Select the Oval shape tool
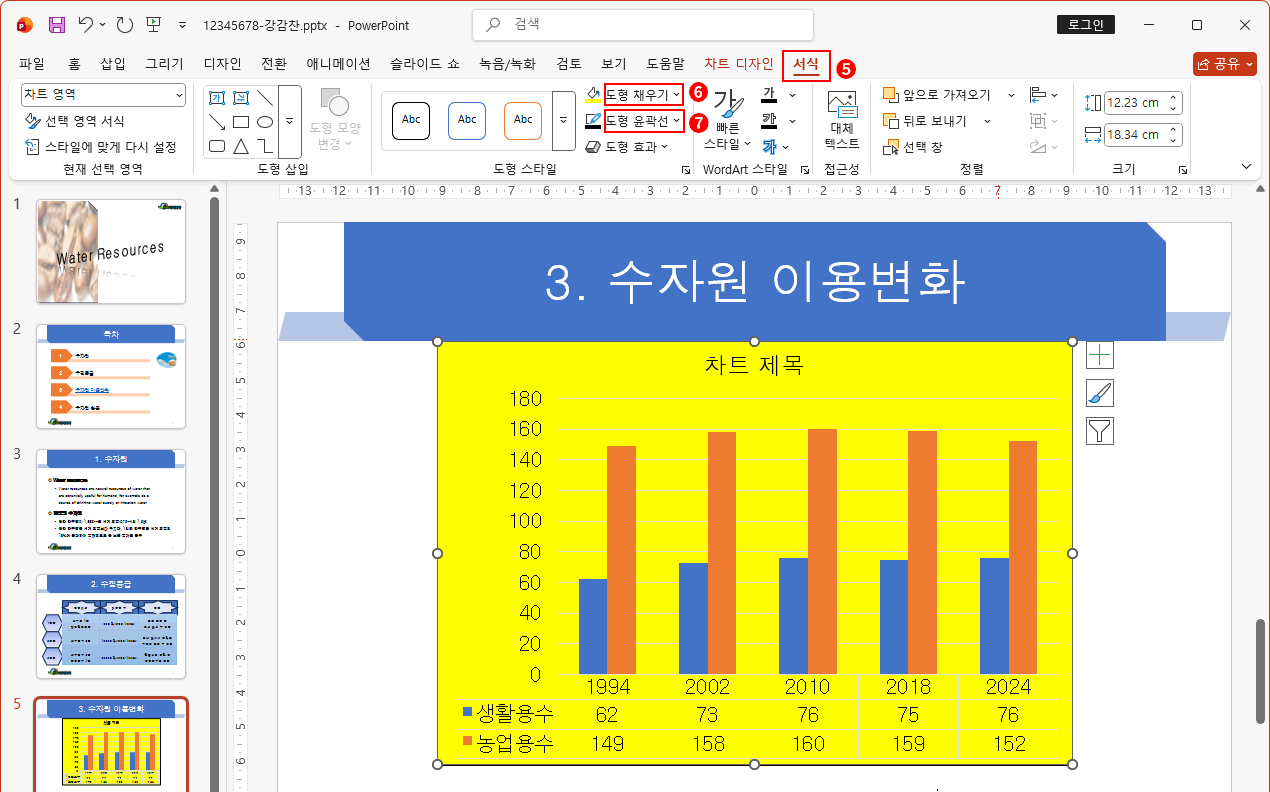The width and height of the screenshot is (1270, 792). coord(265,121)
